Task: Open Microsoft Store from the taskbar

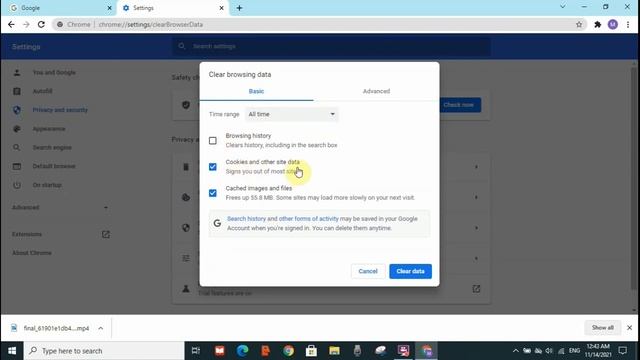Action: pyautogui.click(x=311, y=351)
